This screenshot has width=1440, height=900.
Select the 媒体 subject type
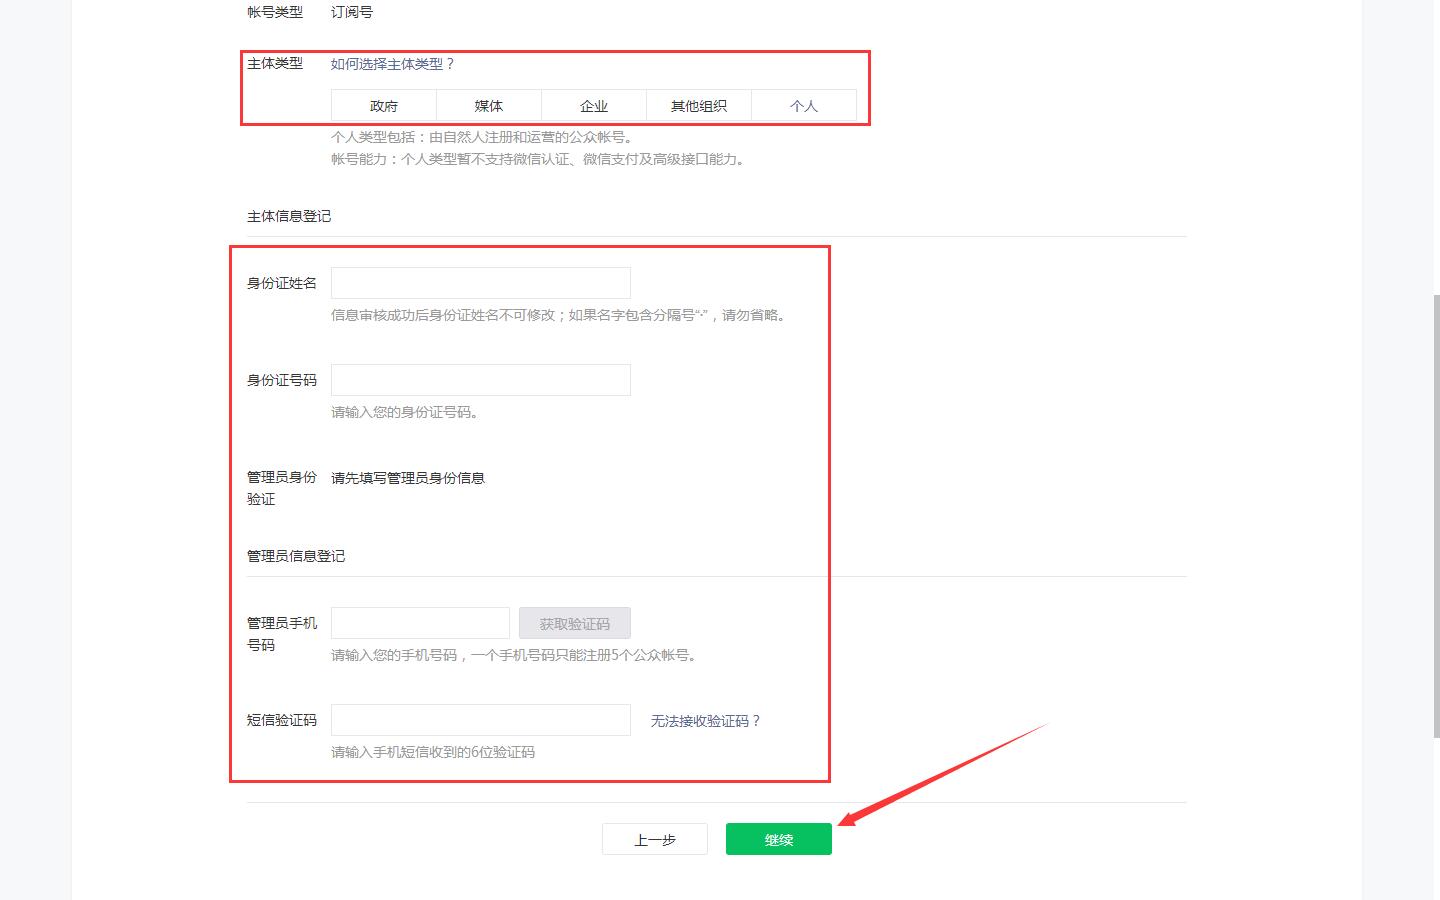(488, 105)
